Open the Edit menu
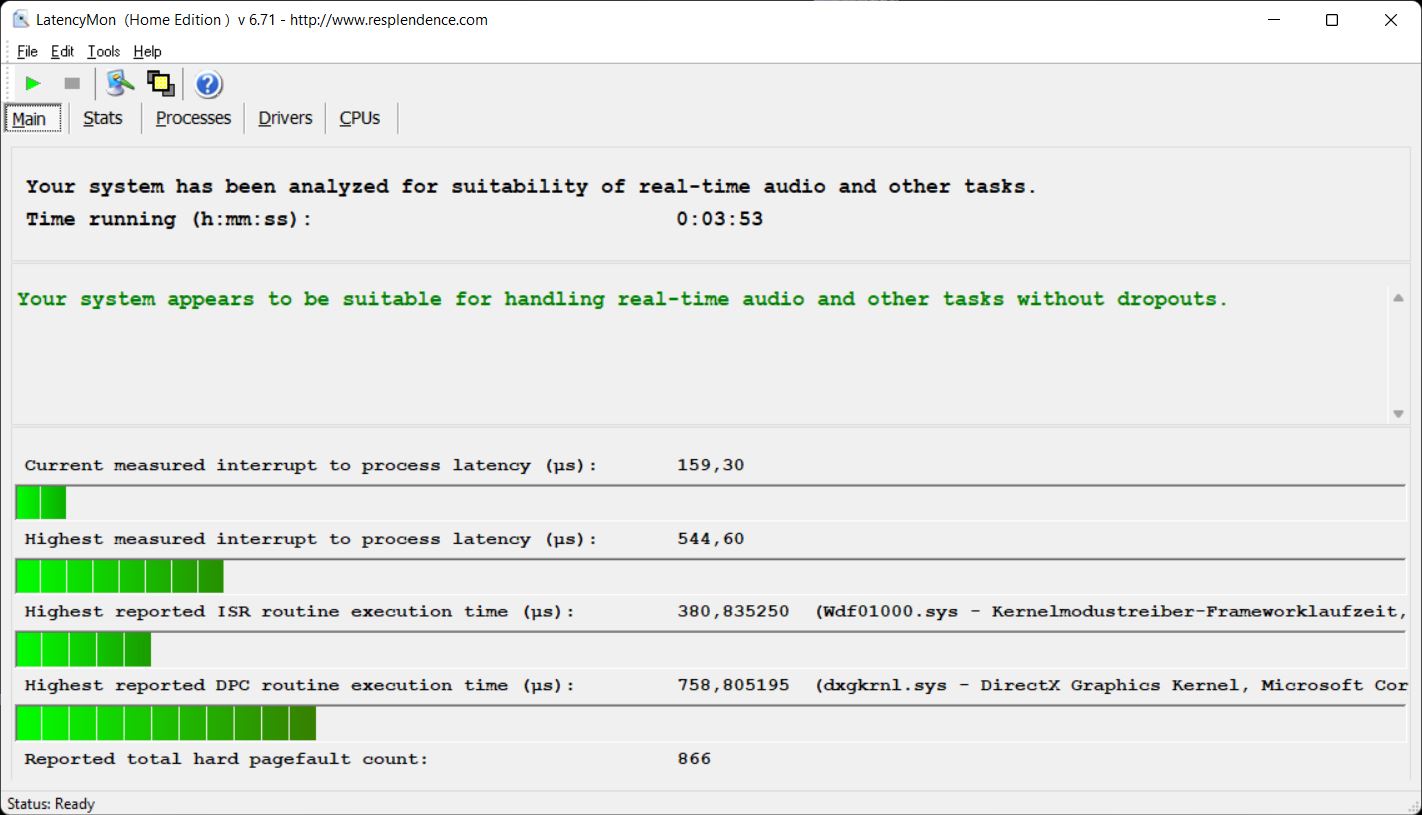 tap(62, 52)
